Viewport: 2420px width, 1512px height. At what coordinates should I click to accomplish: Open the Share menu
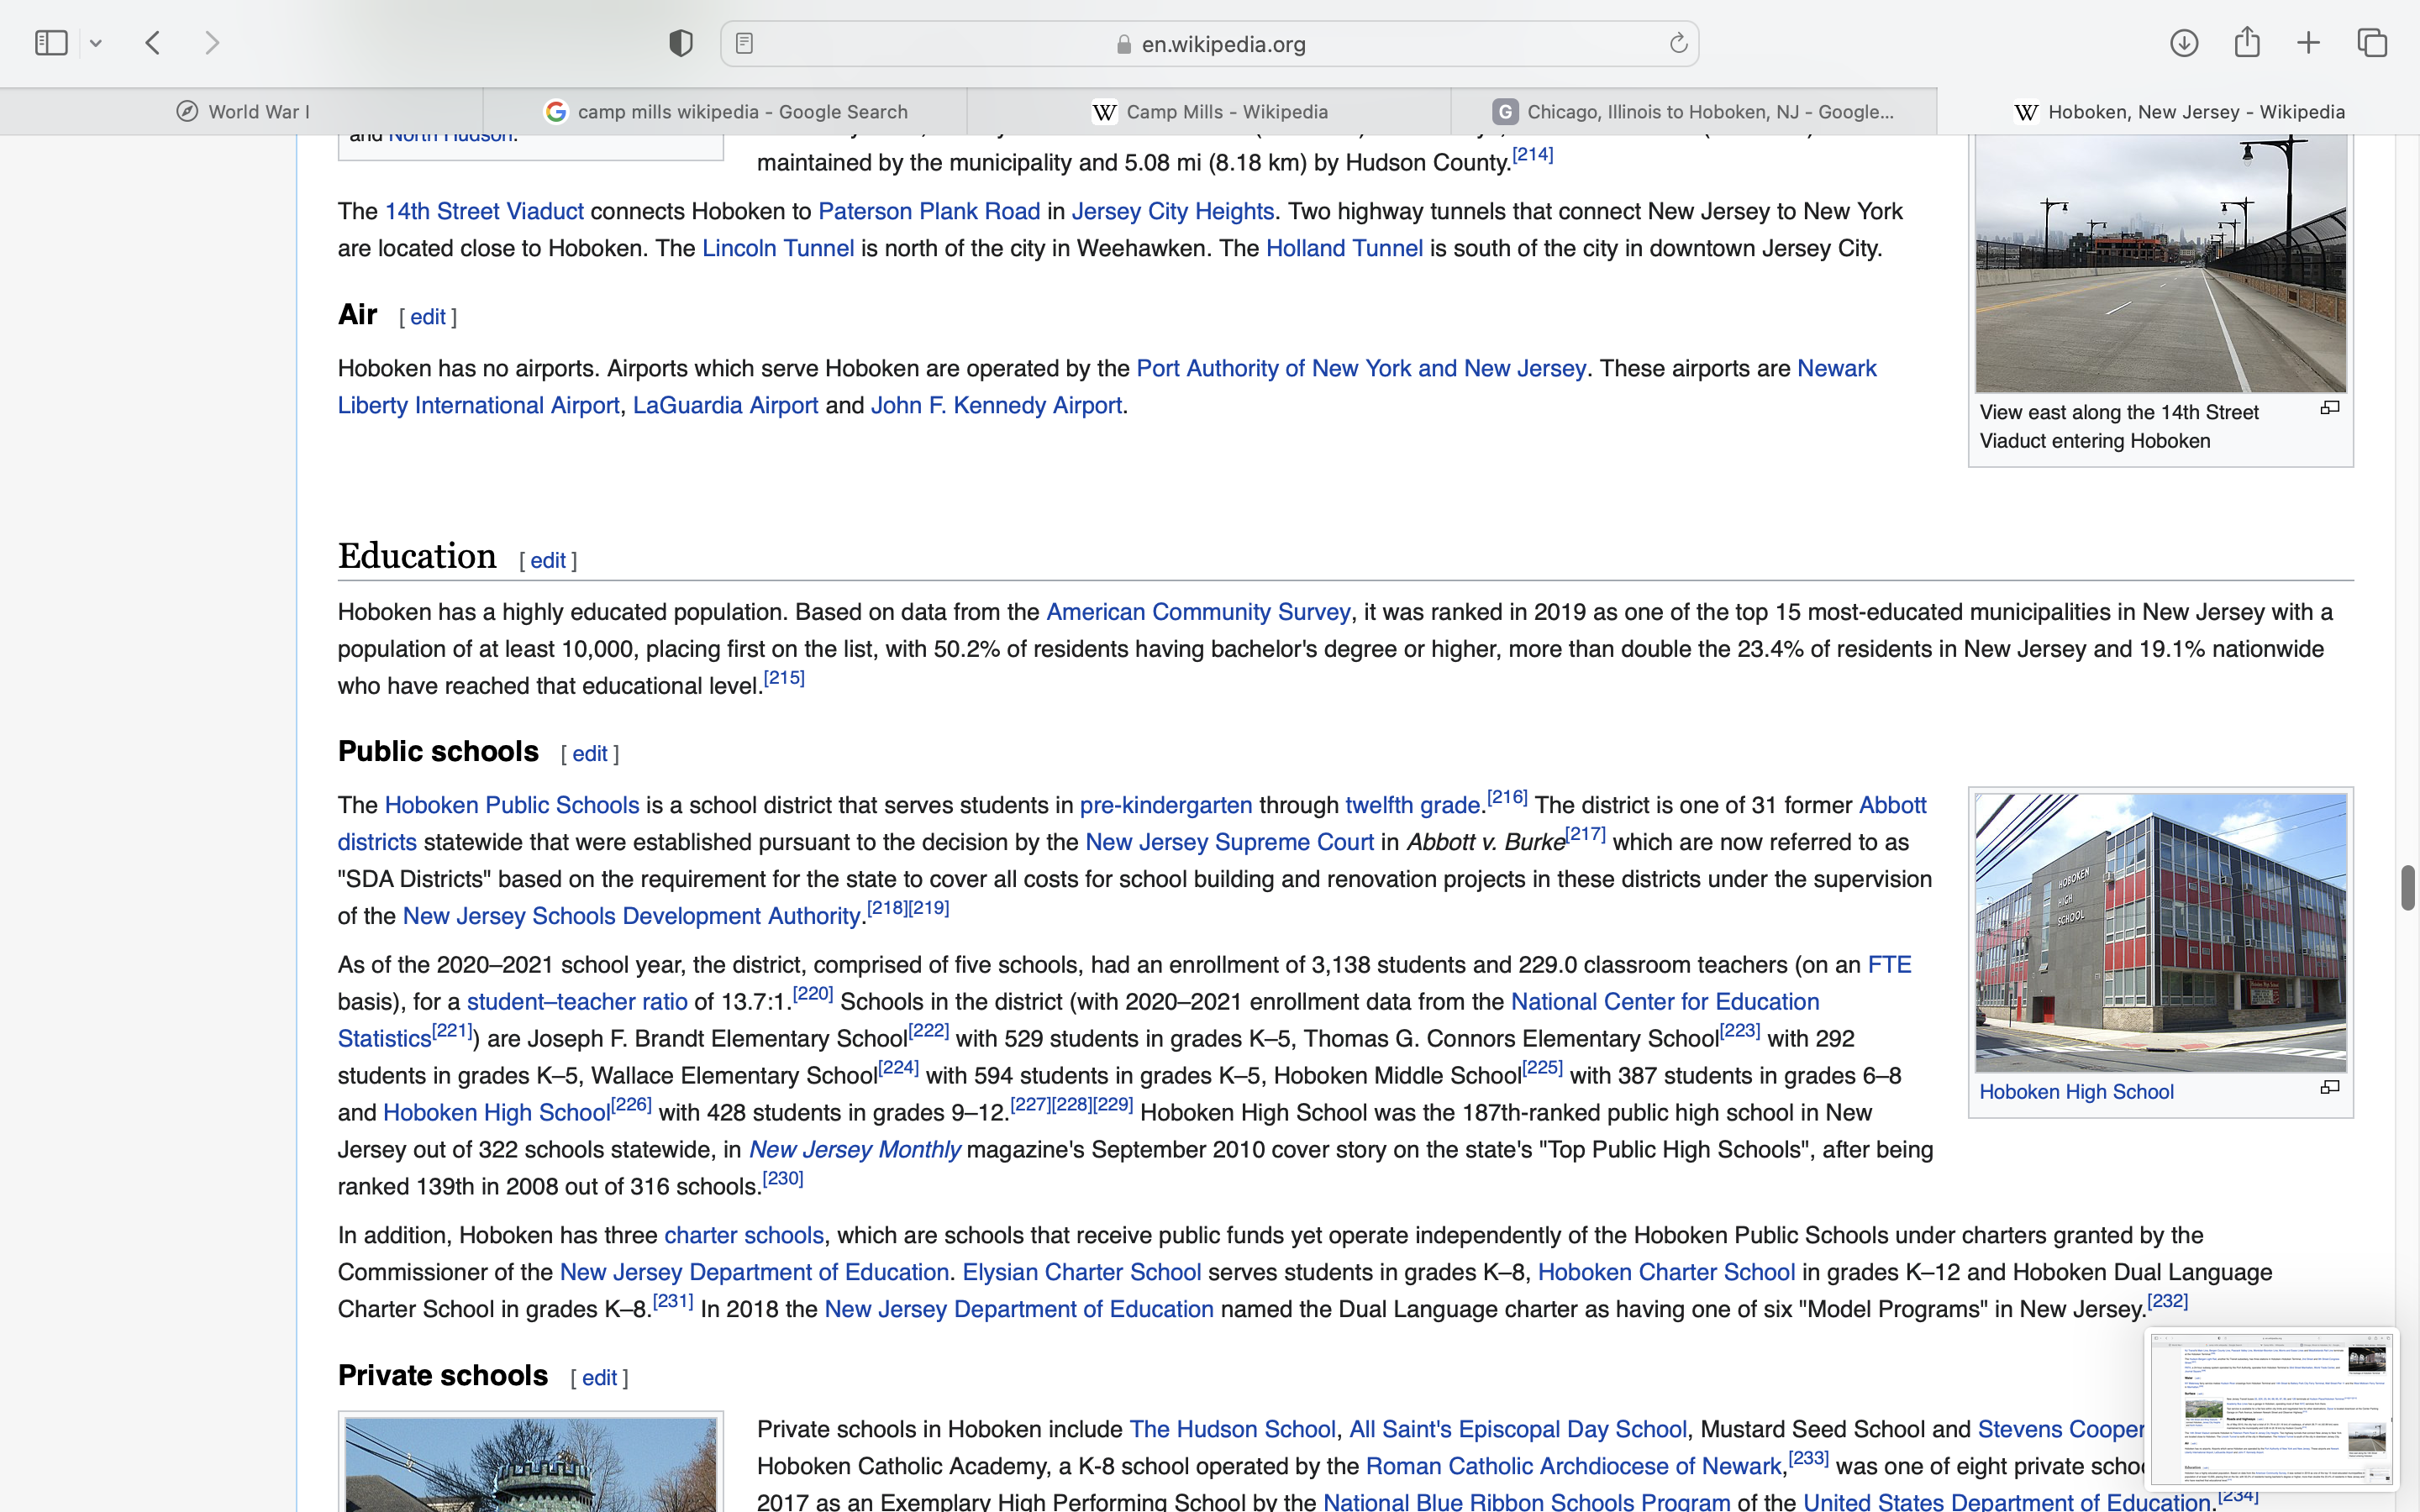point(2247,43)
